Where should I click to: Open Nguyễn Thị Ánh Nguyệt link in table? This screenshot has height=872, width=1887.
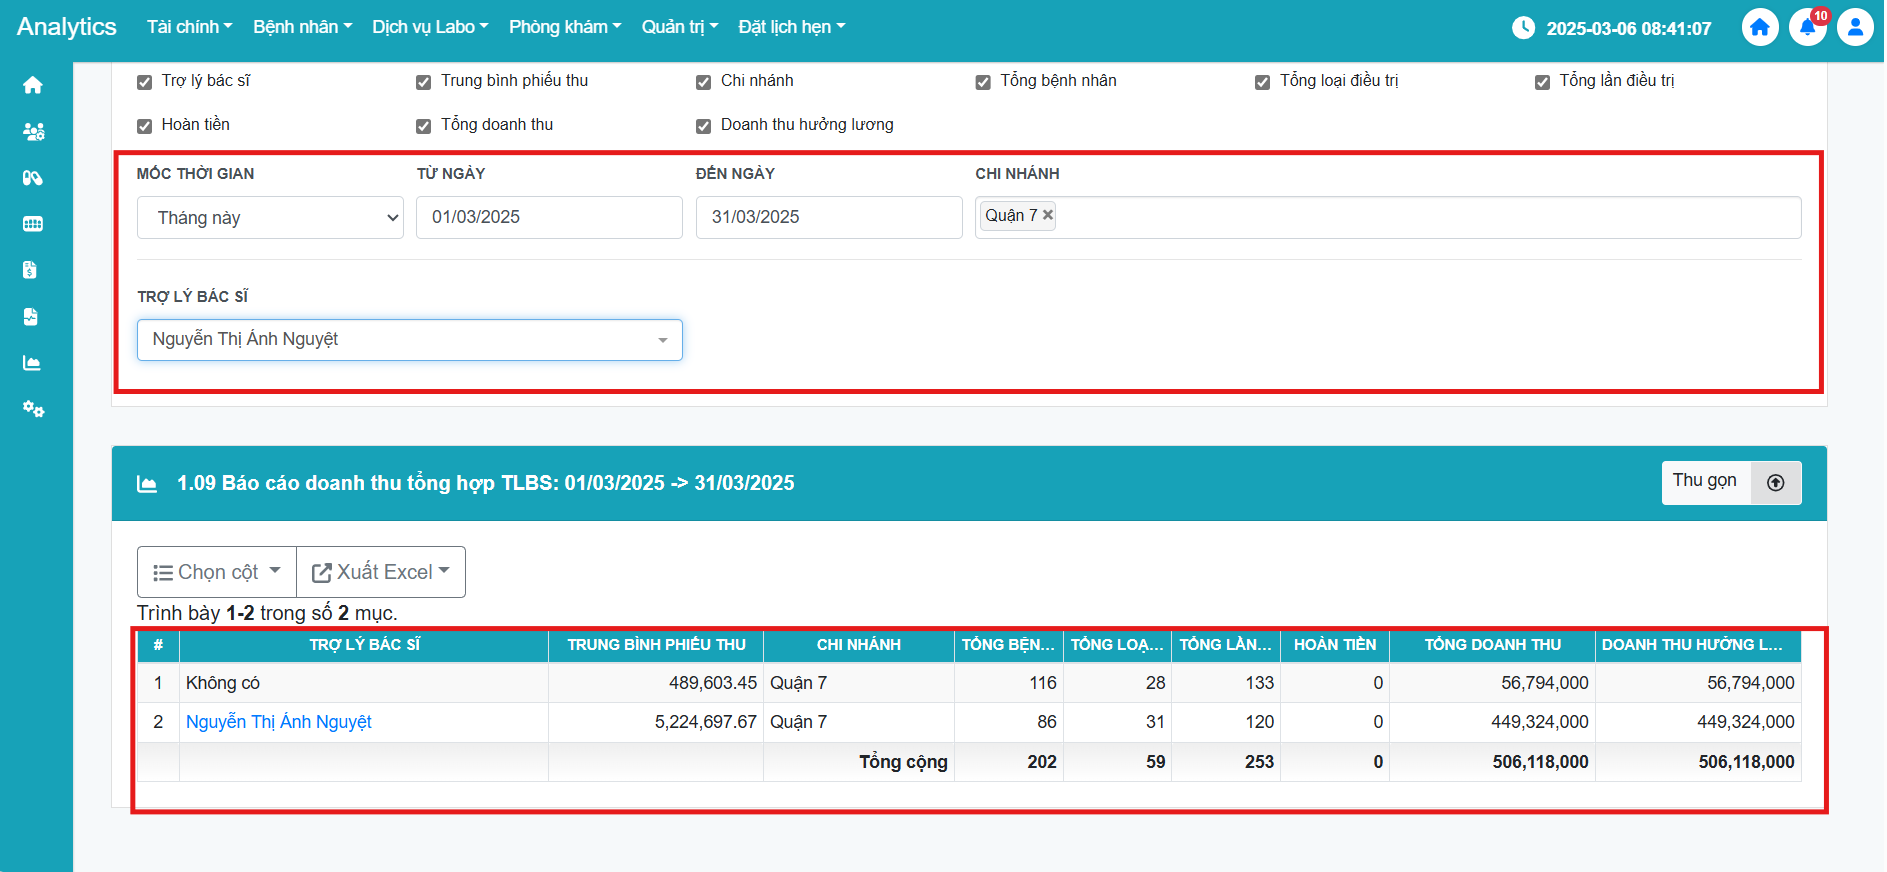[x=279, y=722]
